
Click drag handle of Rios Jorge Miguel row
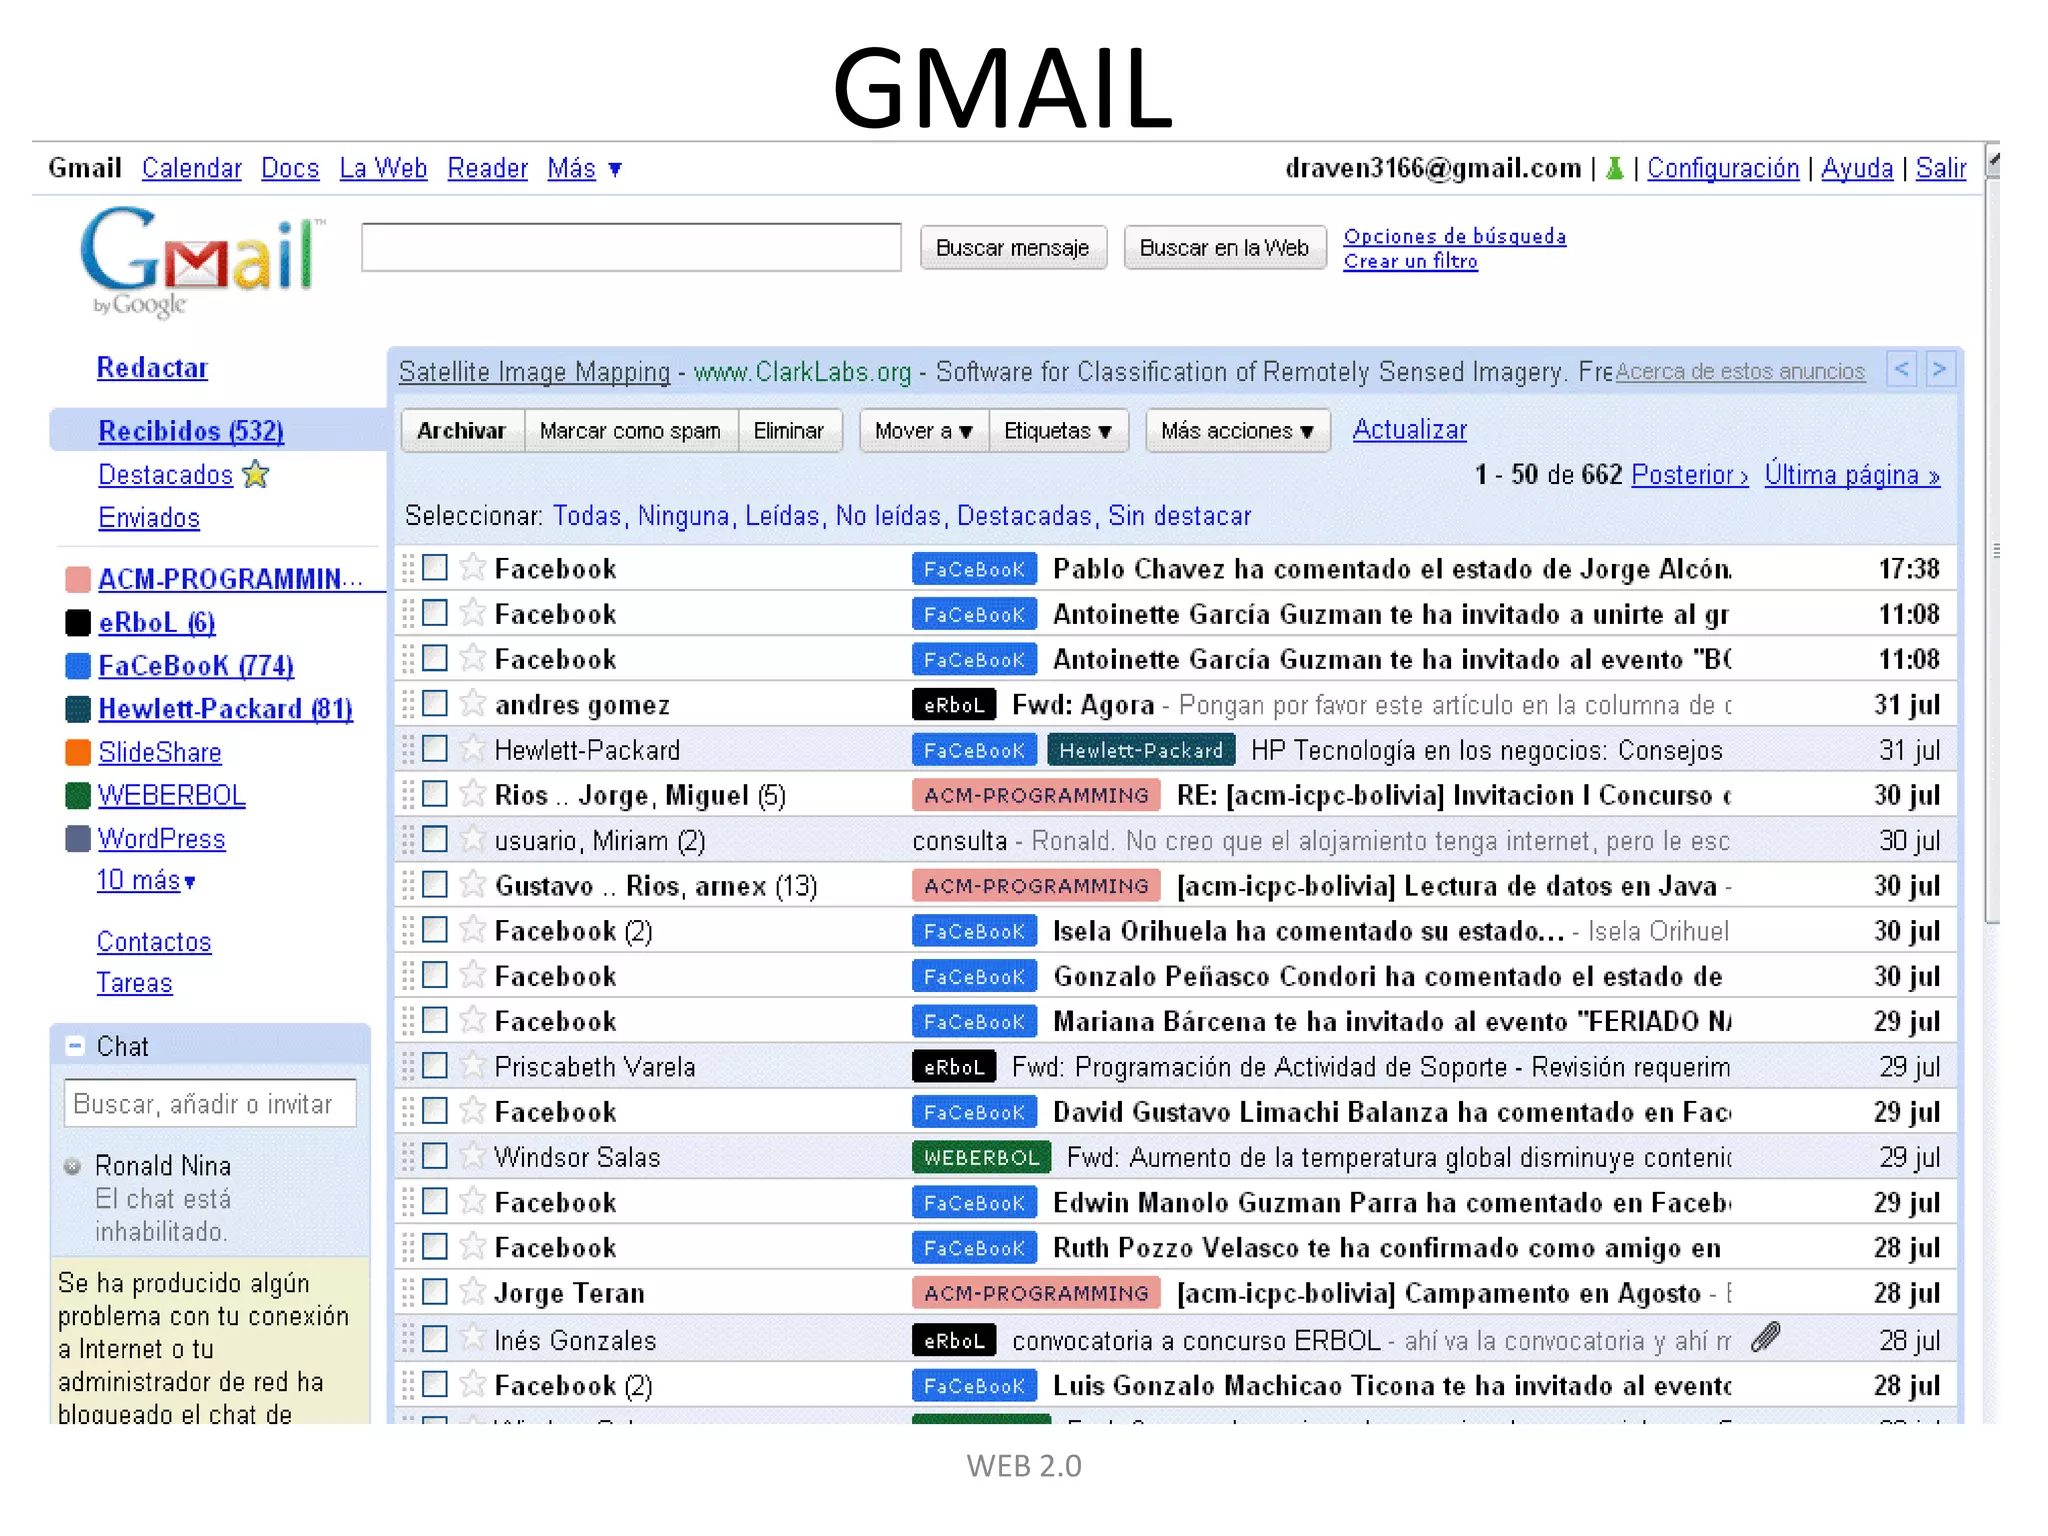tap(408, 795)
